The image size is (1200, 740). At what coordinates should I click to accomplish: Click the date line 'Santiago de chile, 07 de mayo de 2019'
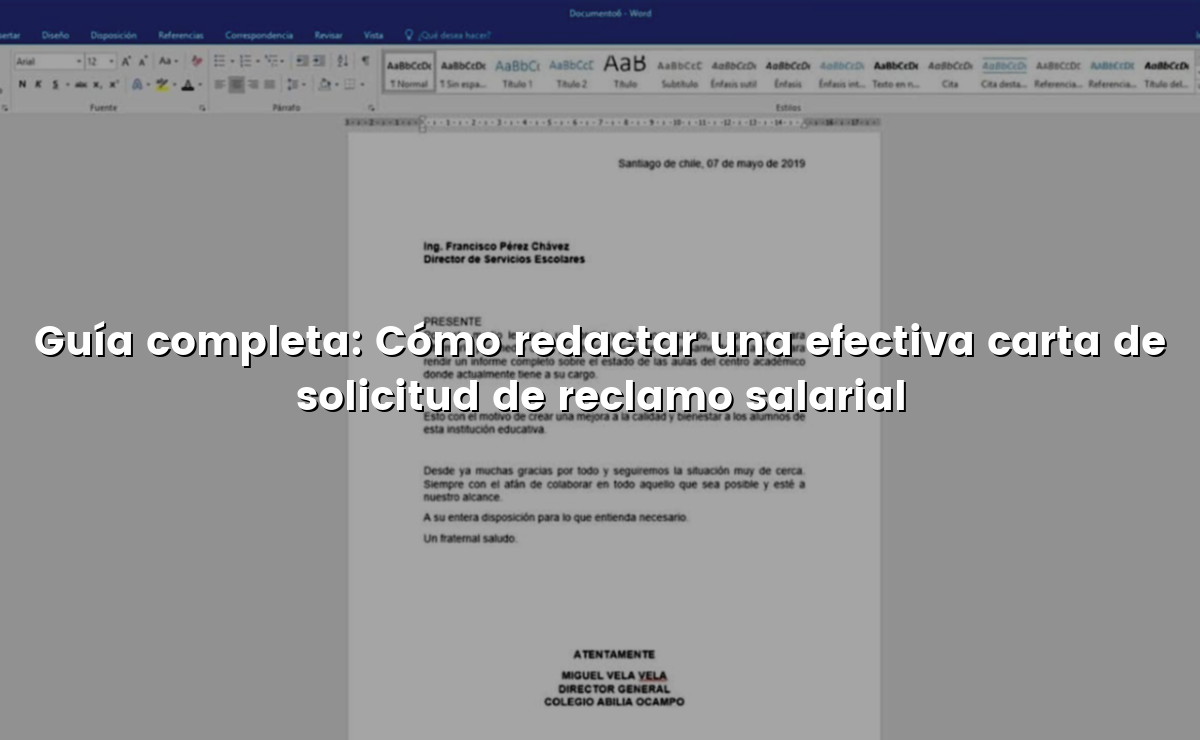pos(711,163)
